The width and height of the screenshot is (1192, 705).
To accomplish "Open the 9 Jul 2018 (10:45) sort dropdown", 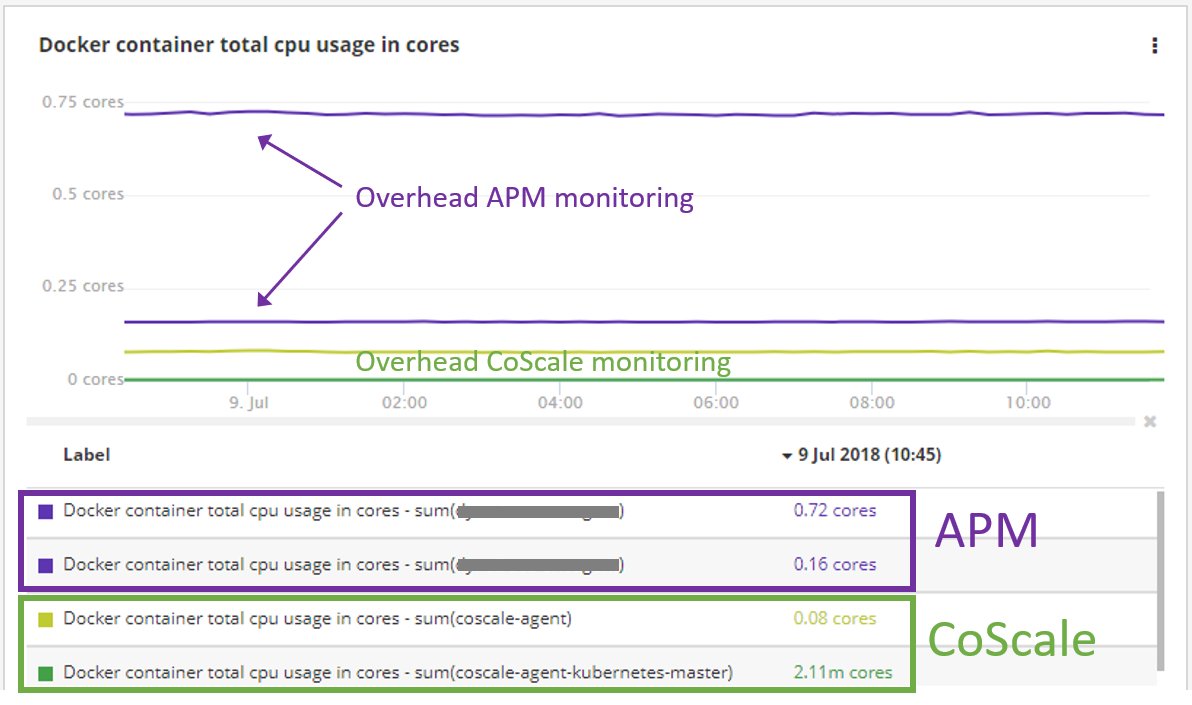I will (x=862, y=455).
